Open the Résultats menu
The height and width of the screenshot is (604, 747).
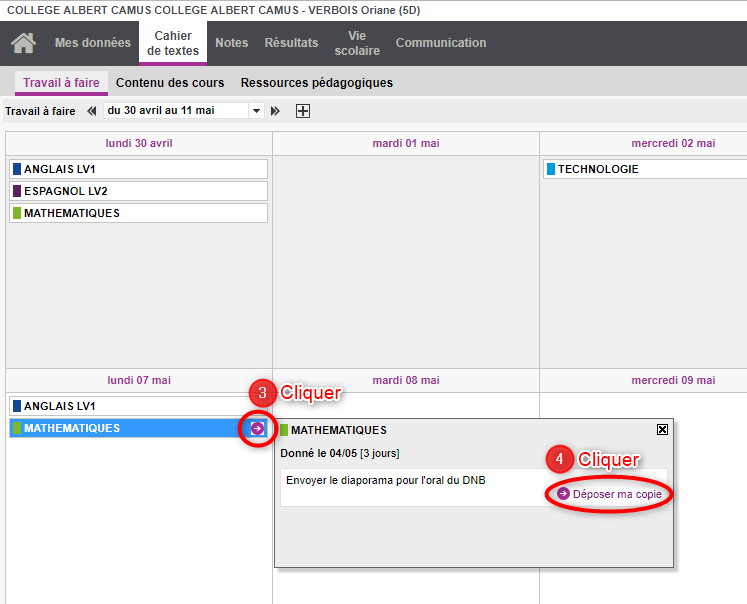point(291,43)
